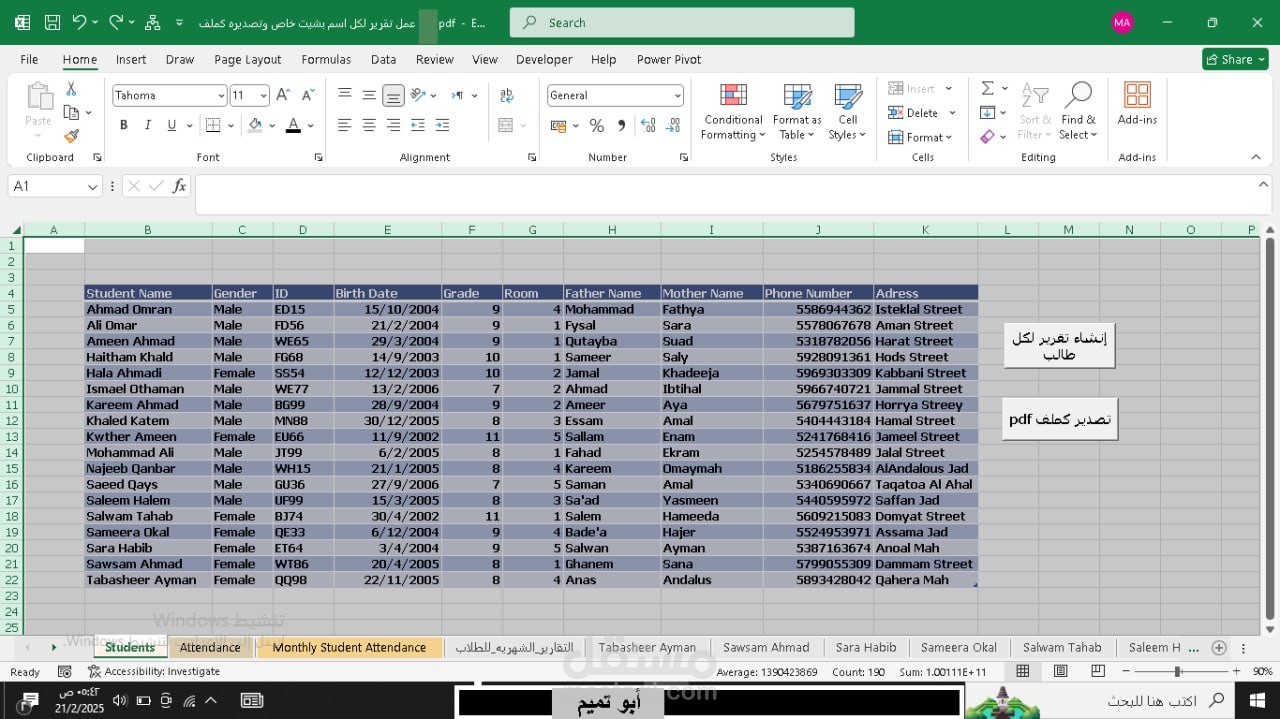Click Decrease Decimal icon
Screen dimensions: 1280x719
(x=673, y=125)
